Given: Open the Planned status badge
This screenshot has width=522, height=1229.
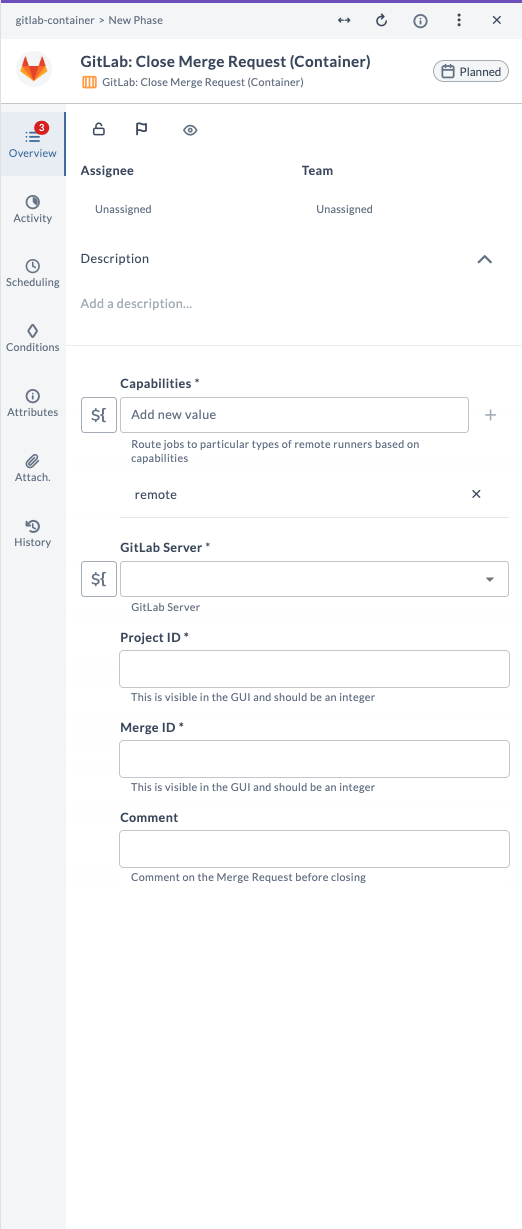Looking at the screenshot, I should point(471,72).
